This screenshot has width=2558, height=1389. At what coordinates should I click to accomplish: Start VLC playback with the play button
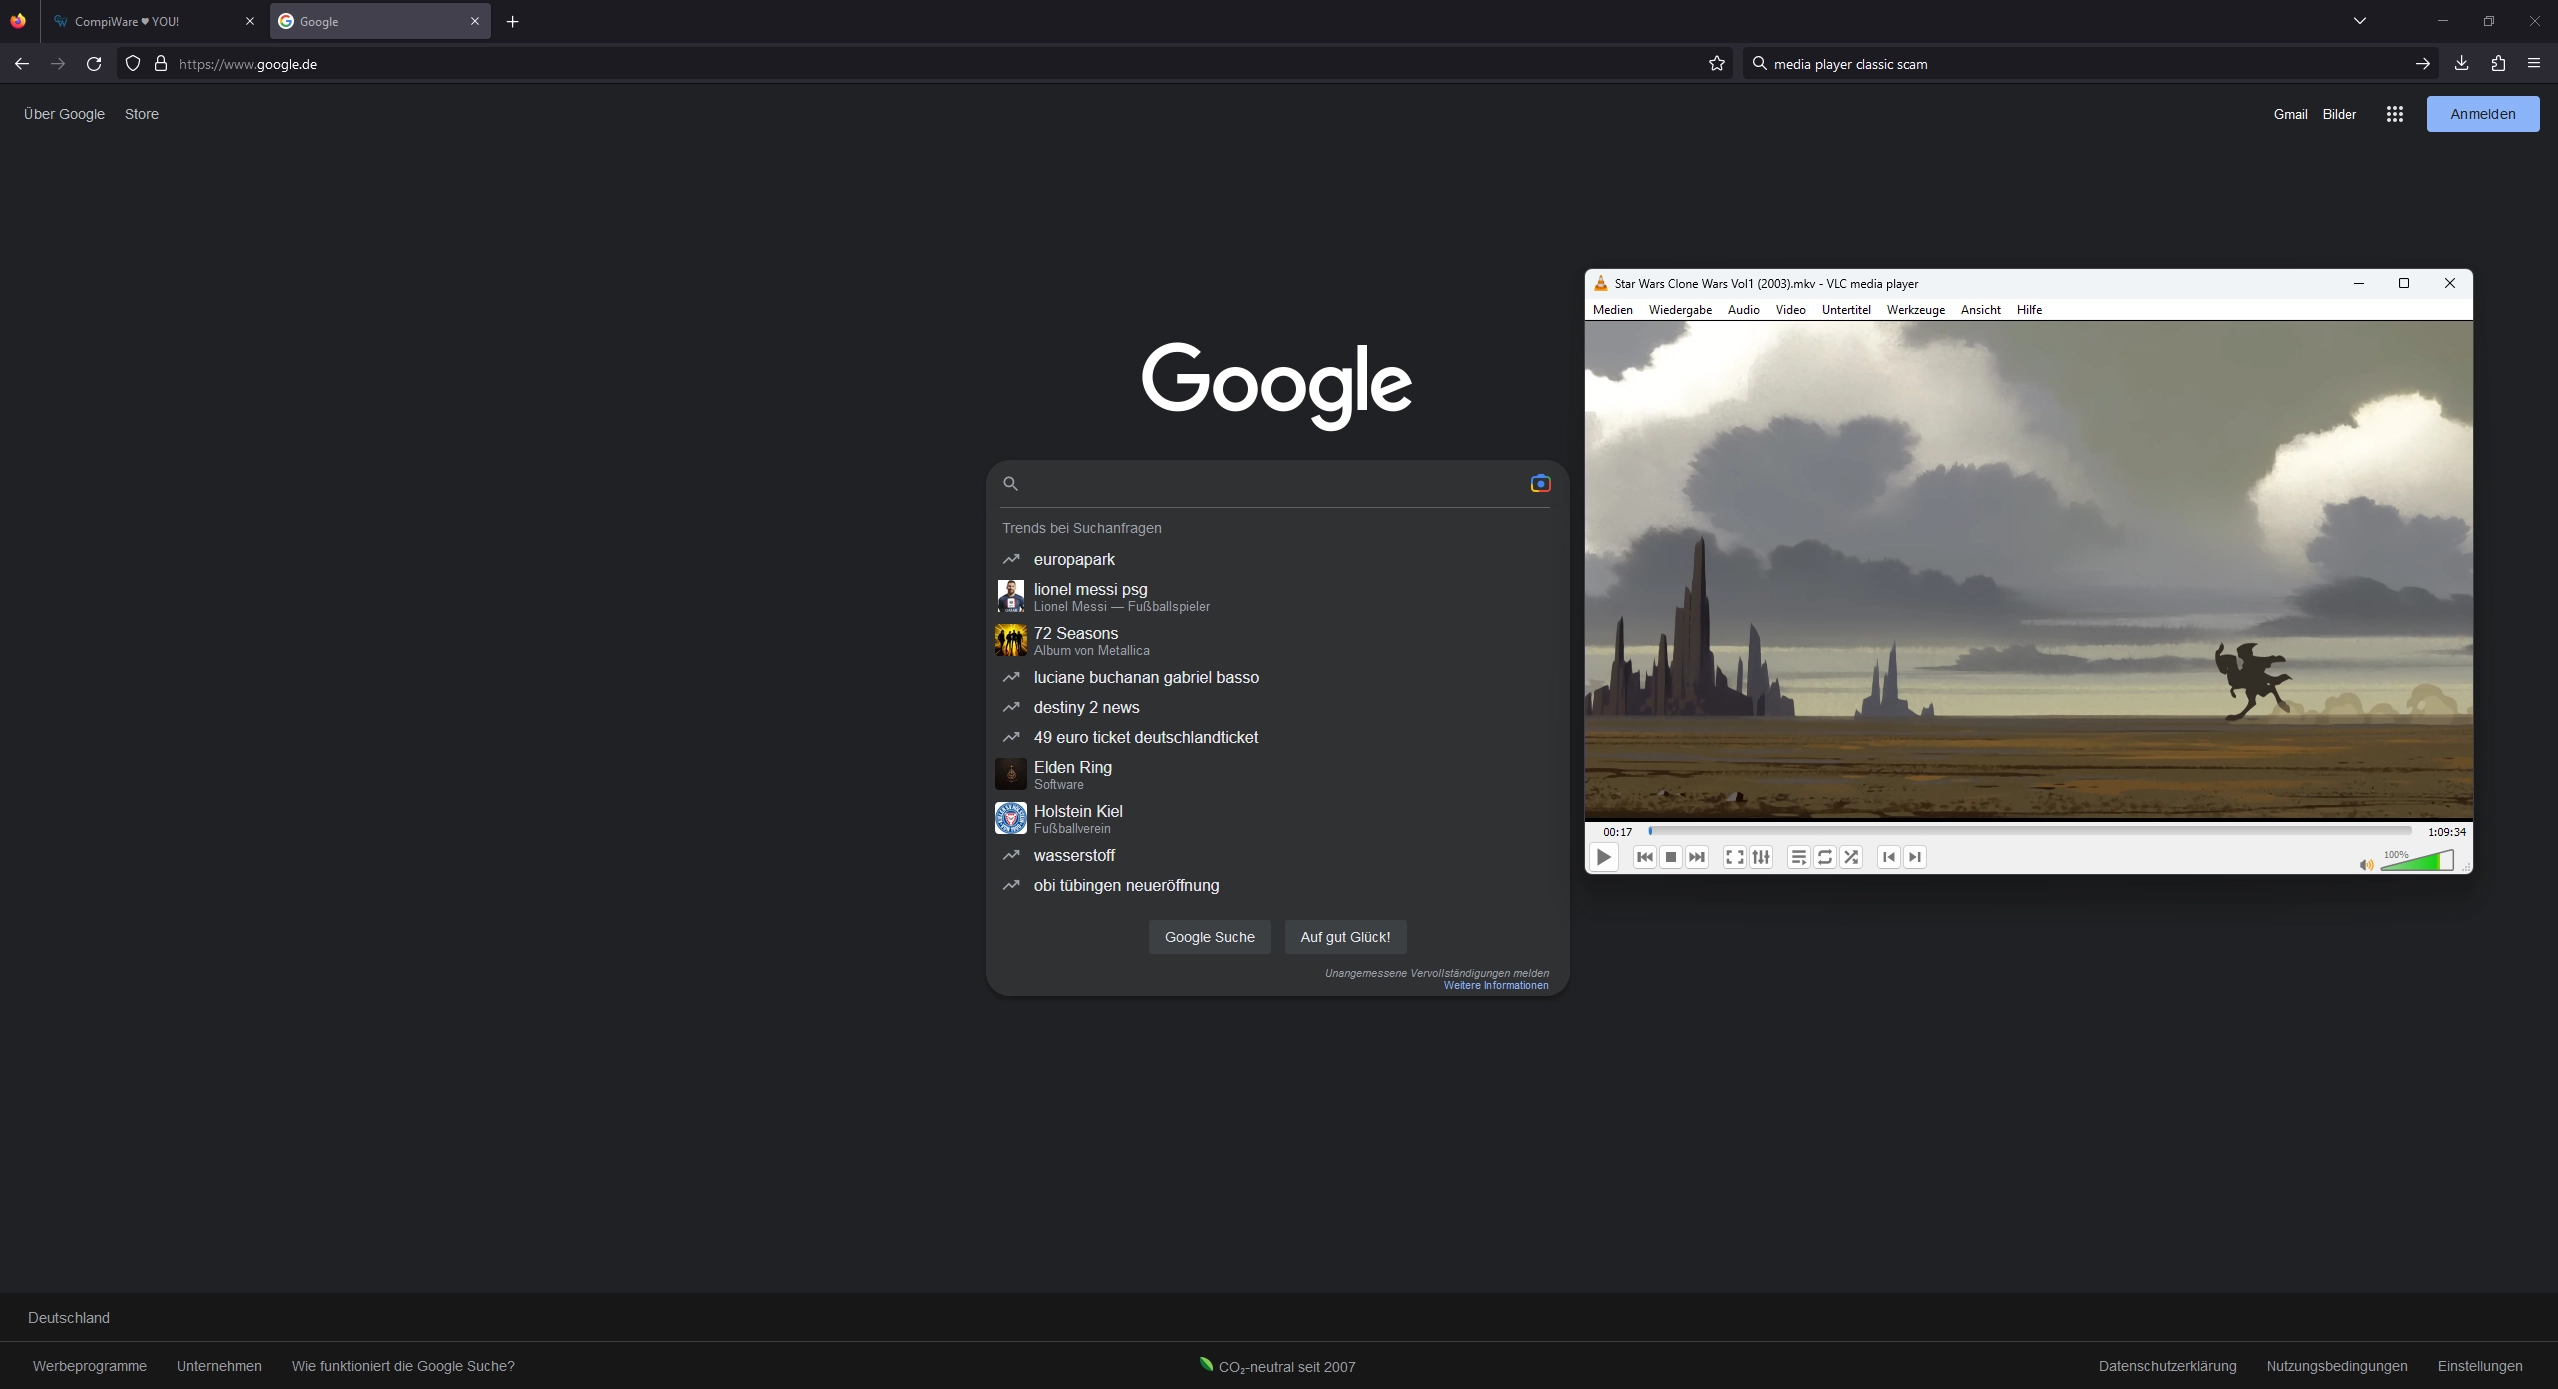[1603, 857]
